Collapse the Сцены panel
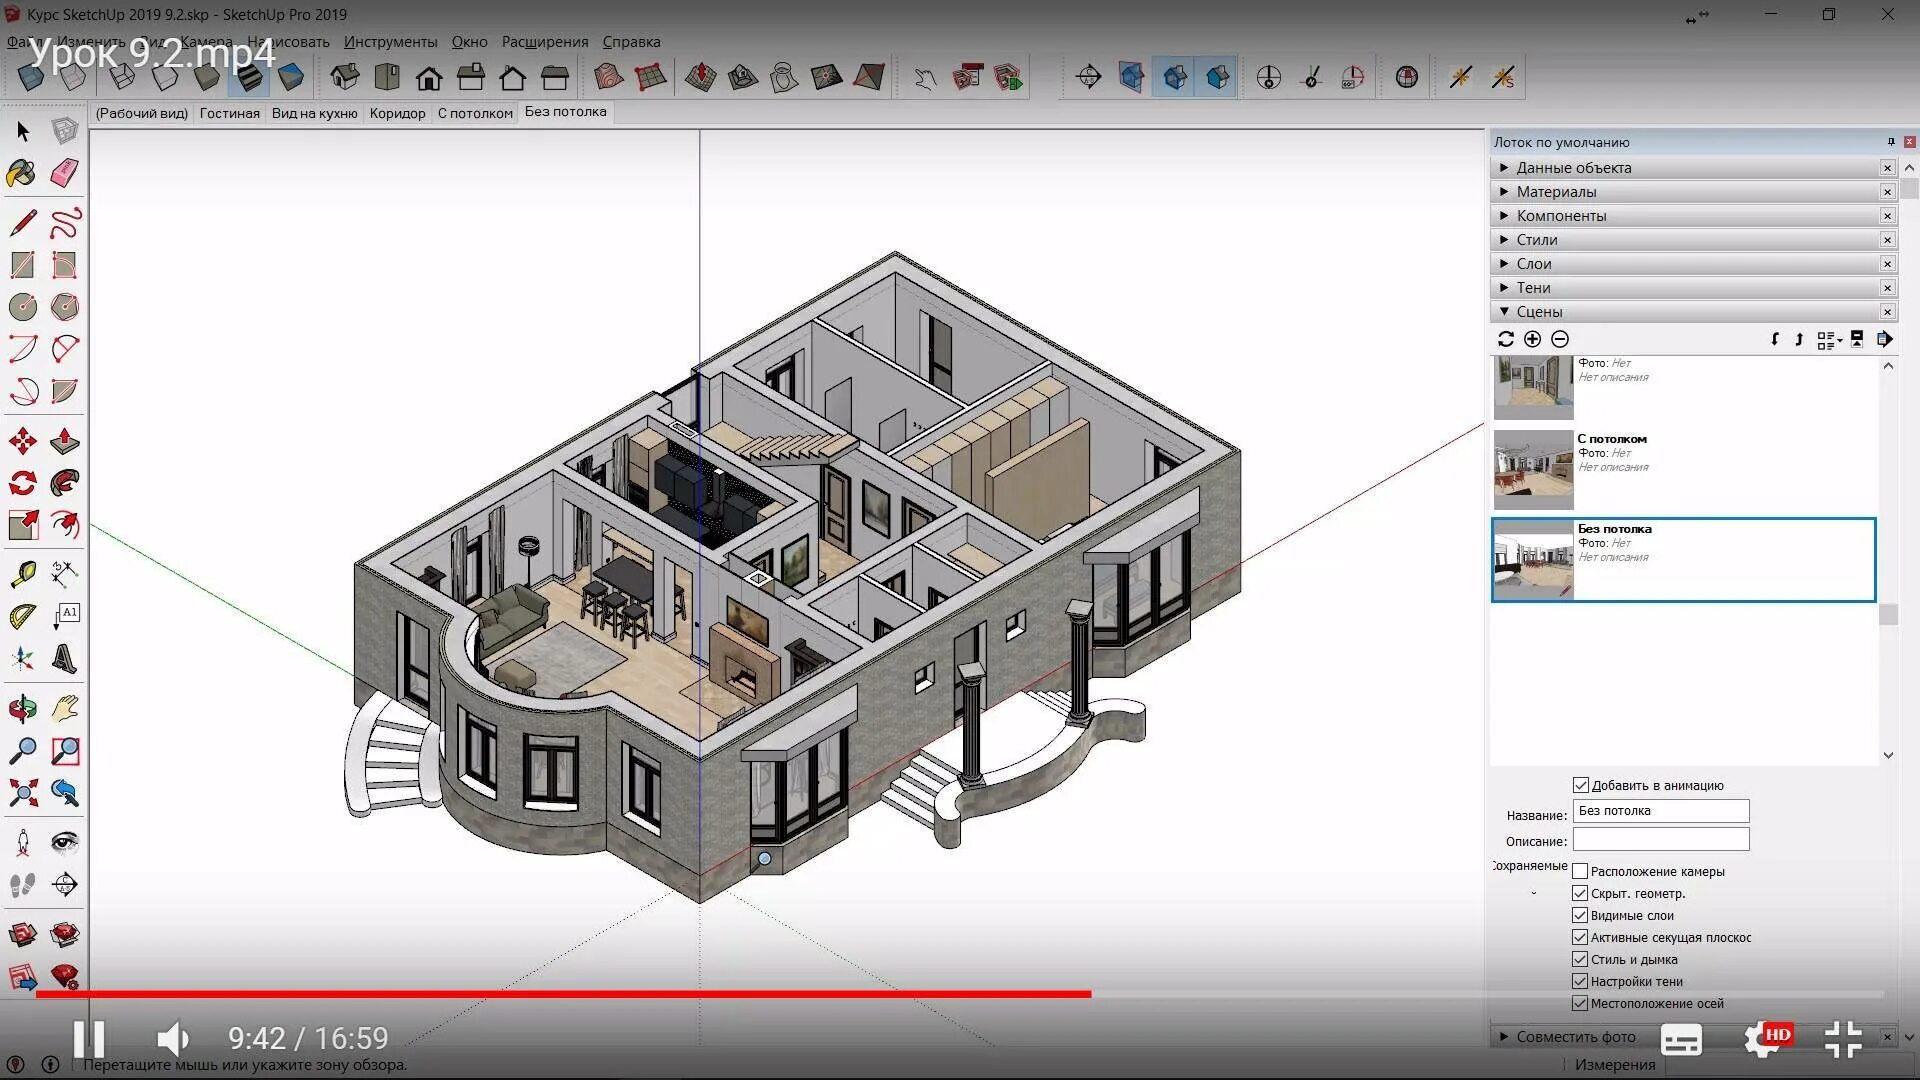Image resolution: width=1920 pixels, height=1080 pixels. 1538,312
